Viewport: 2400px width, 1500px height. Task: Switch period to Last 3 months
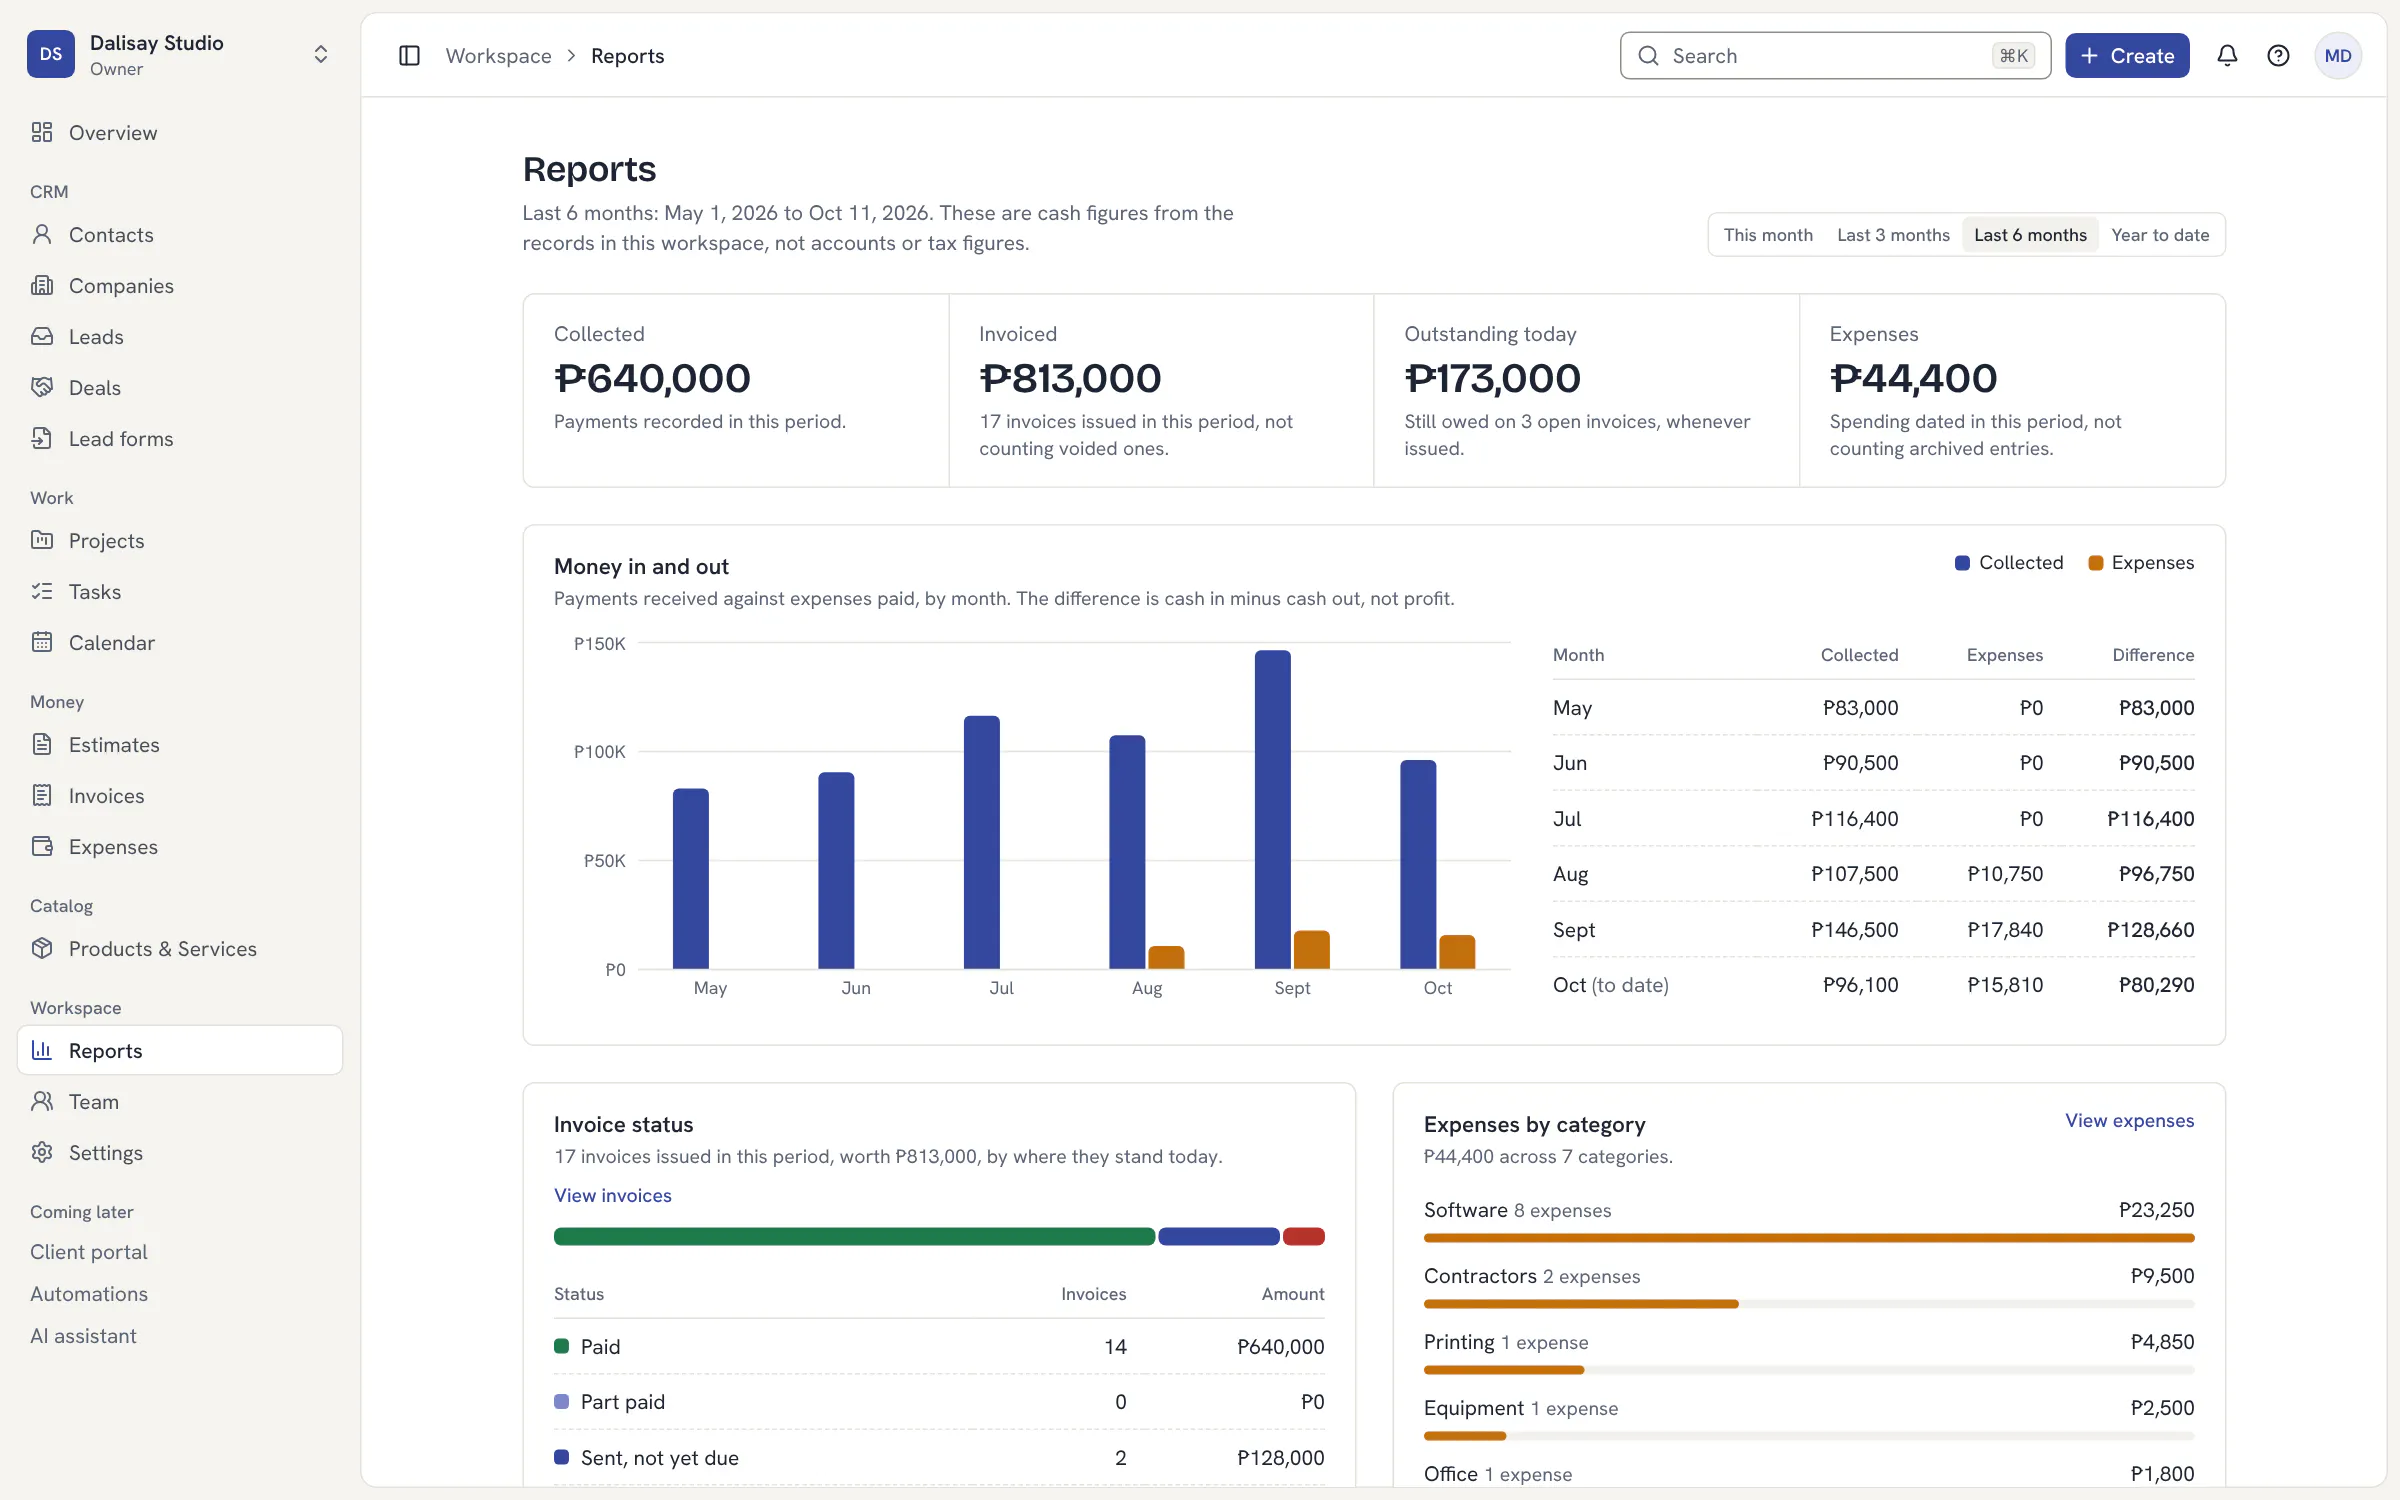[1893, 235]
